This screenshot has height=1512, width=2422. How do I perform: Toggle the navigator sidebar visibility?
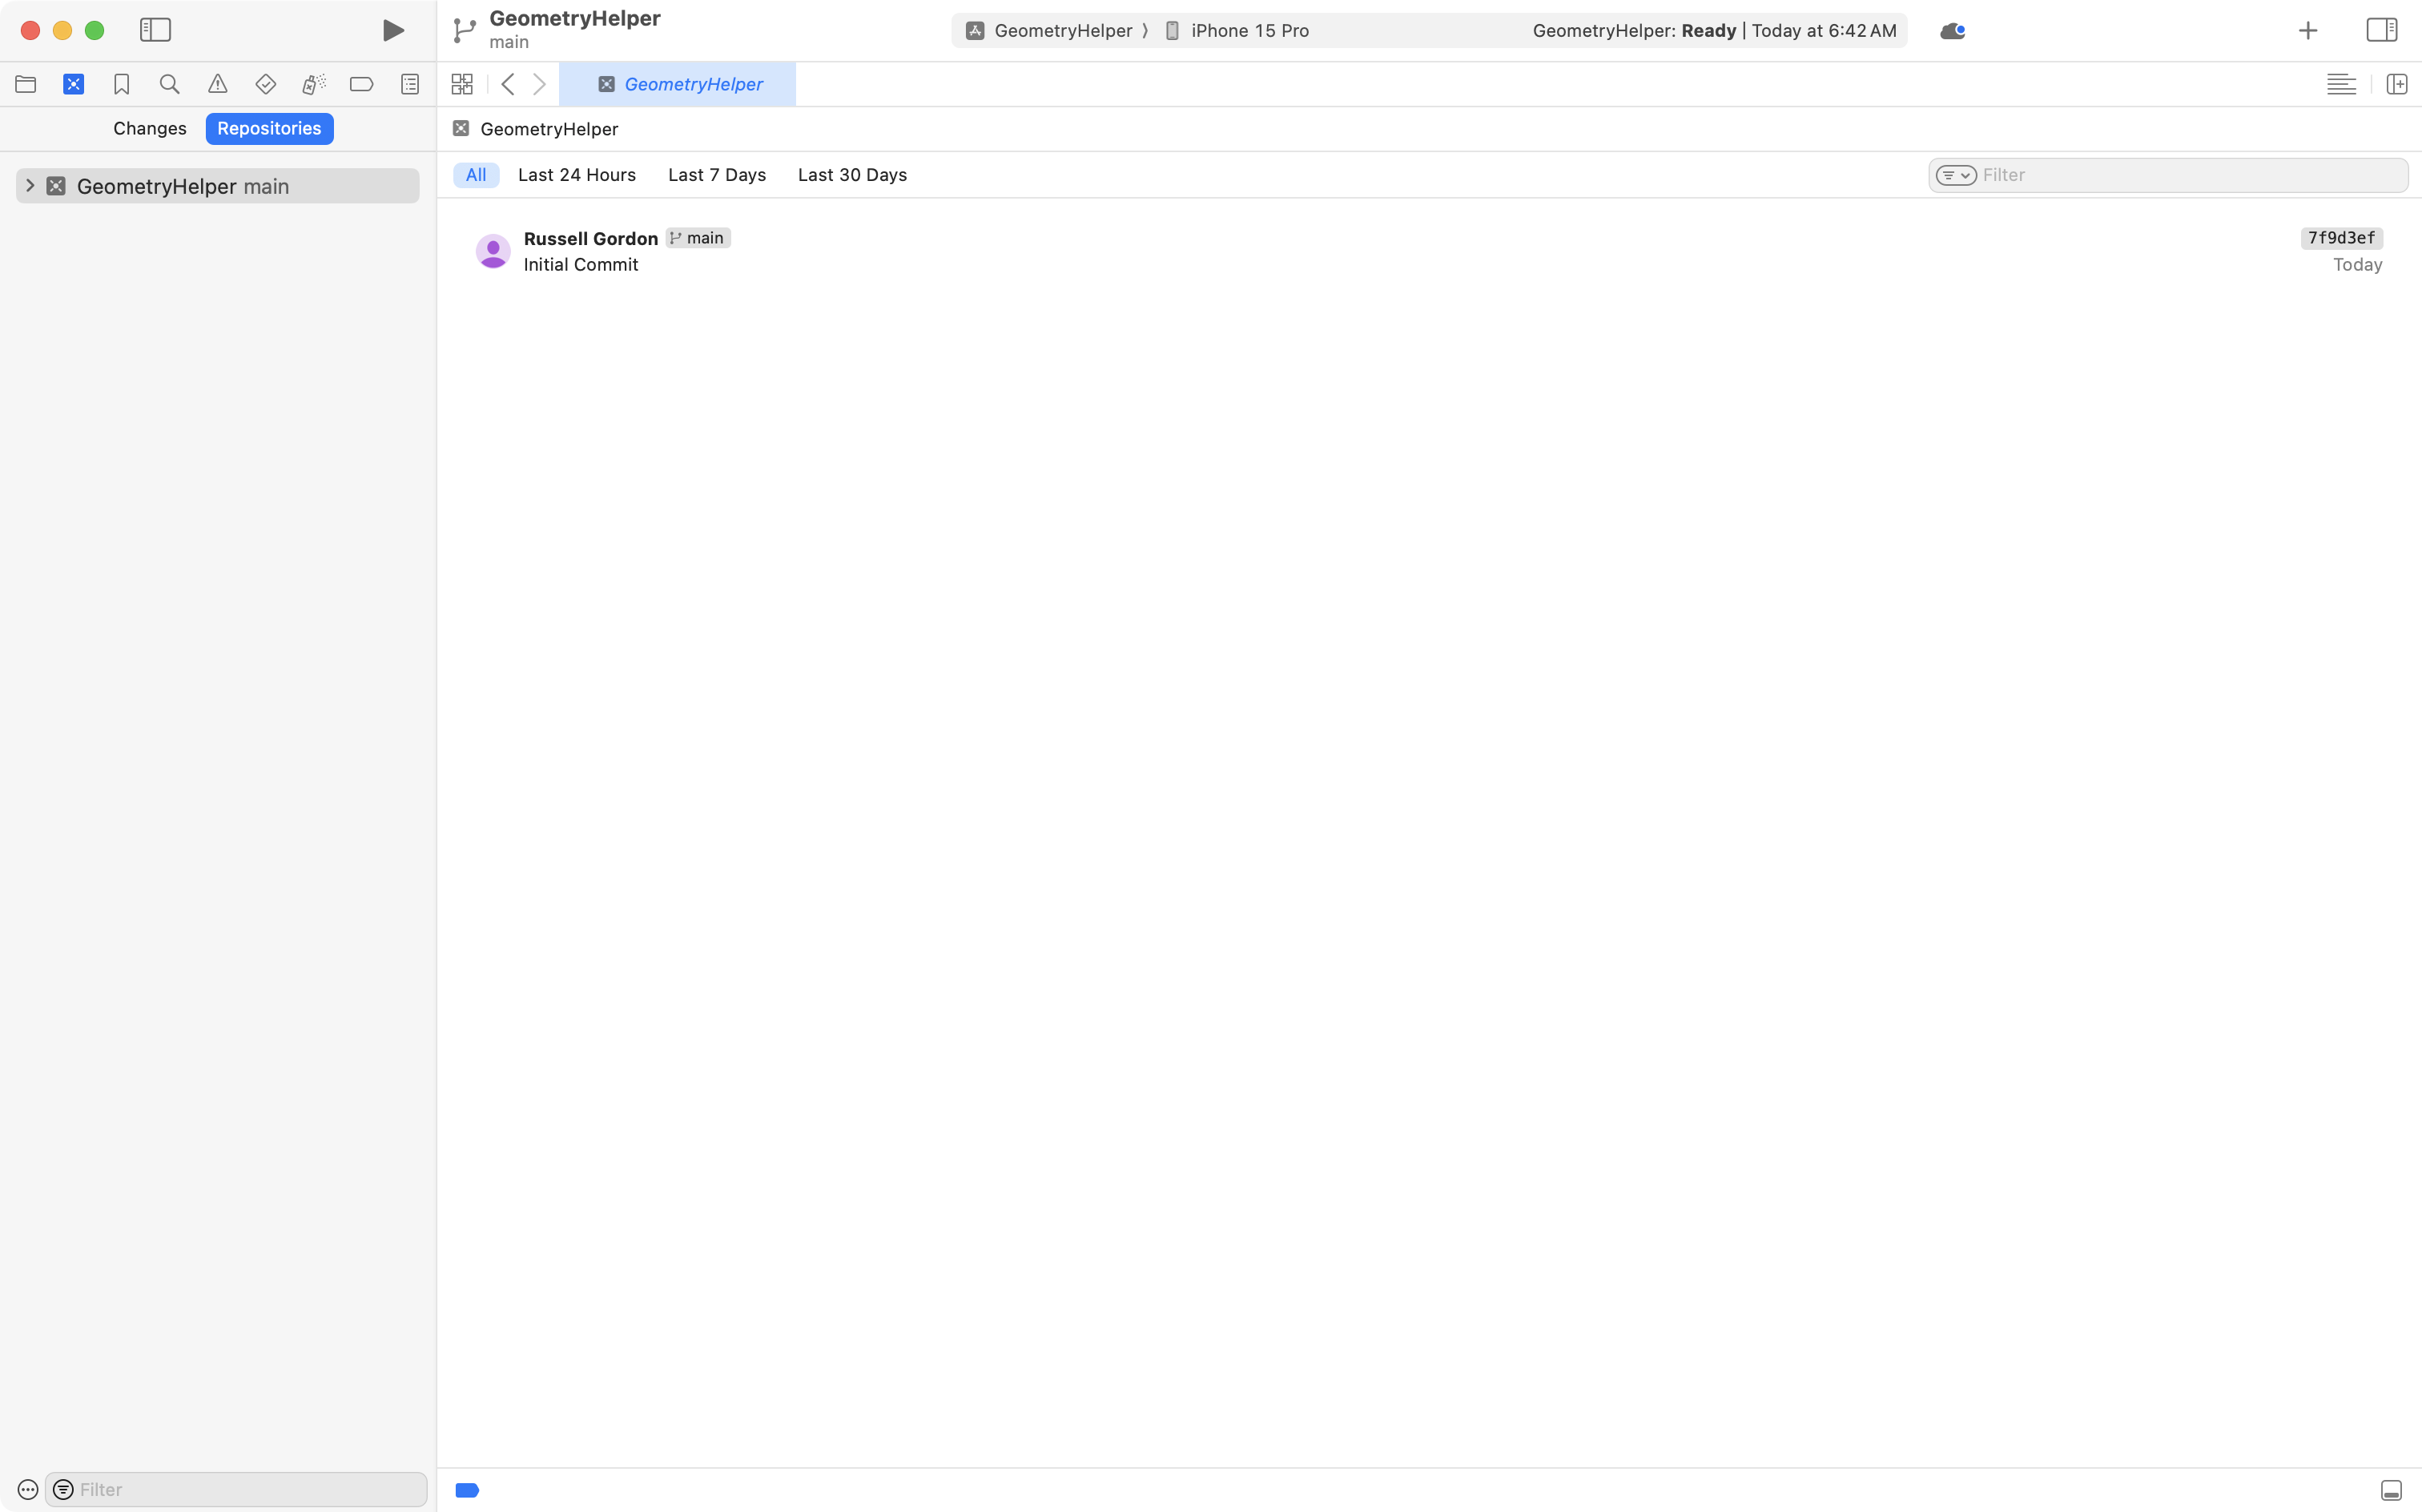155,30
